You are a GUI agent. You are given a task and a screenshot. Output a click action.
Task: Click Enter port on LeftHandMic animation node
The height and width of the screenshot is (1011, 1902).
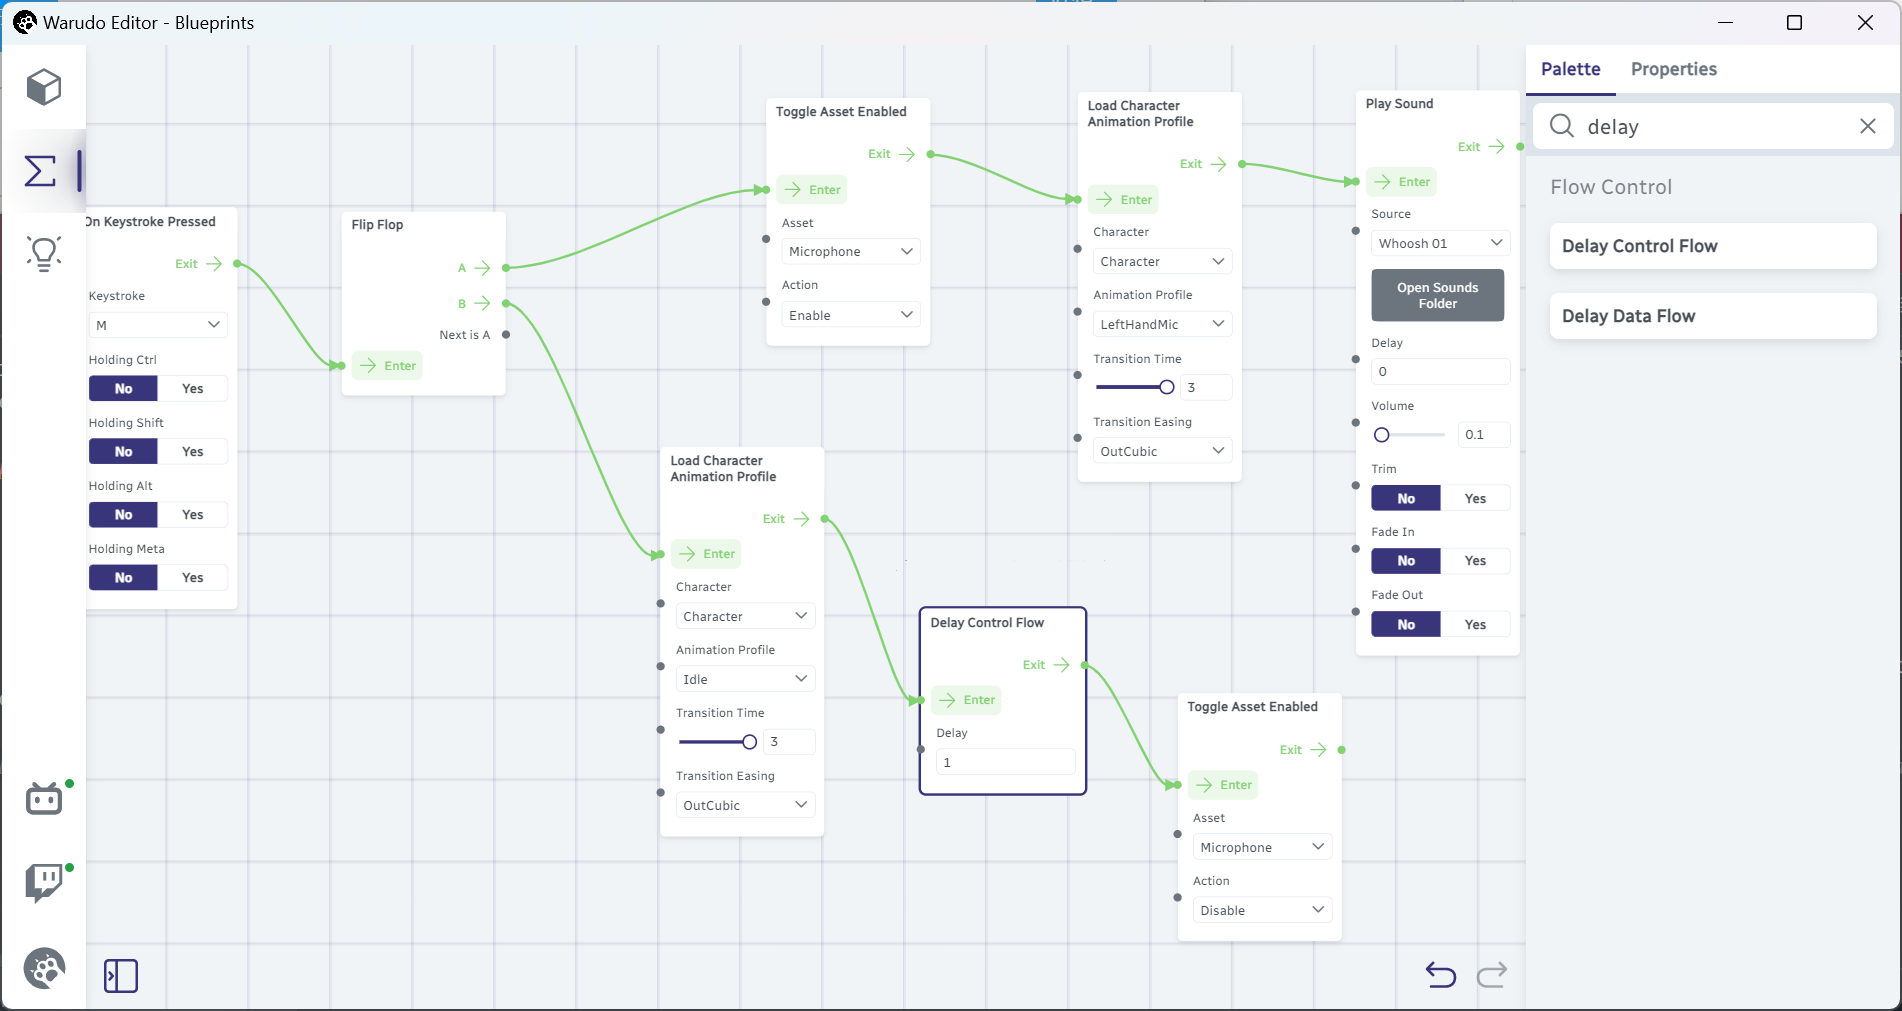[x=1123, y=200]
